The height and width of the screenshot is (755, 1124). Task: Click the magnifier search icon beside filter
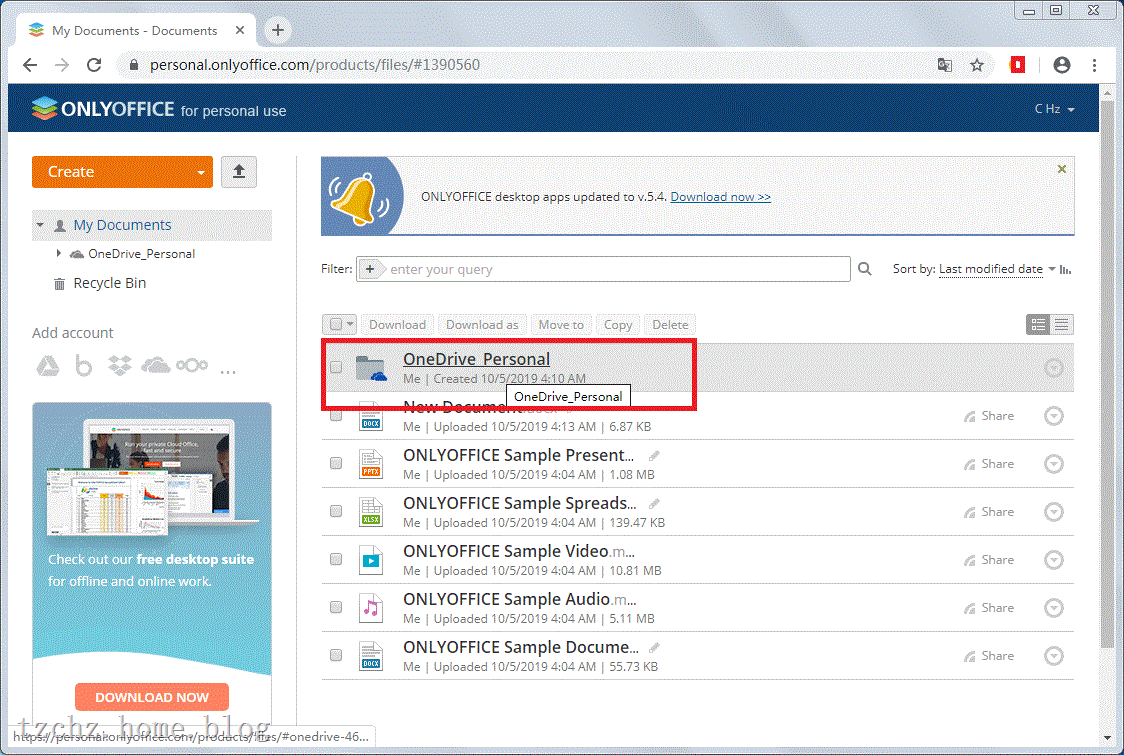pyautogui.click(x=865, y=269)
